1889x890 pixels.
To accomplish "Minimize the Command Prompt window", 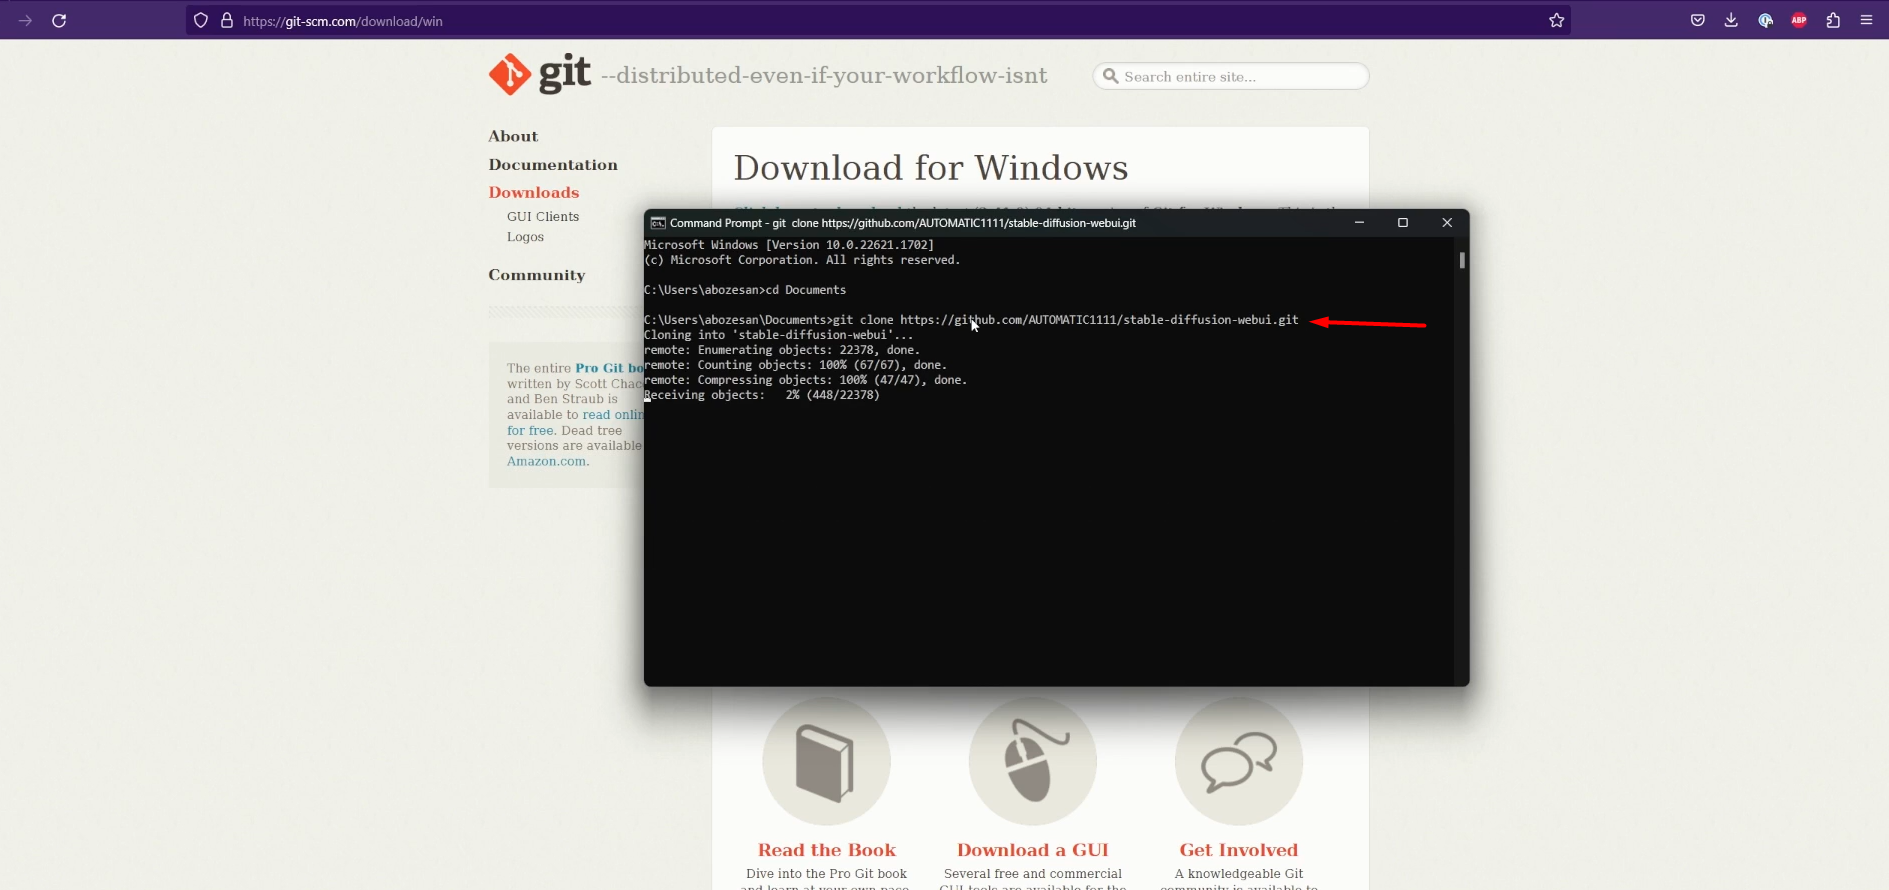I will [1359, 223].
